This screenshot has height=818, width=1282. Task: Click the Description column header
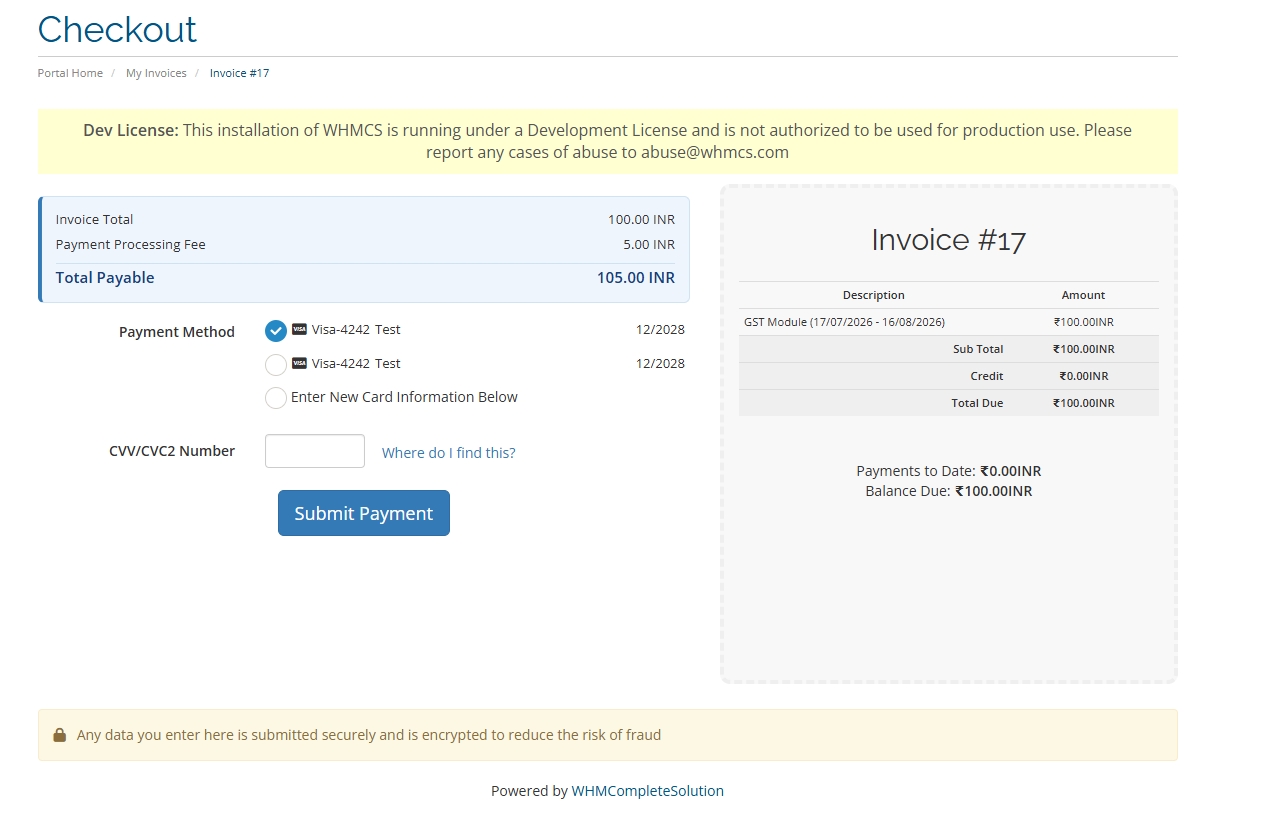tap(873, 295)
